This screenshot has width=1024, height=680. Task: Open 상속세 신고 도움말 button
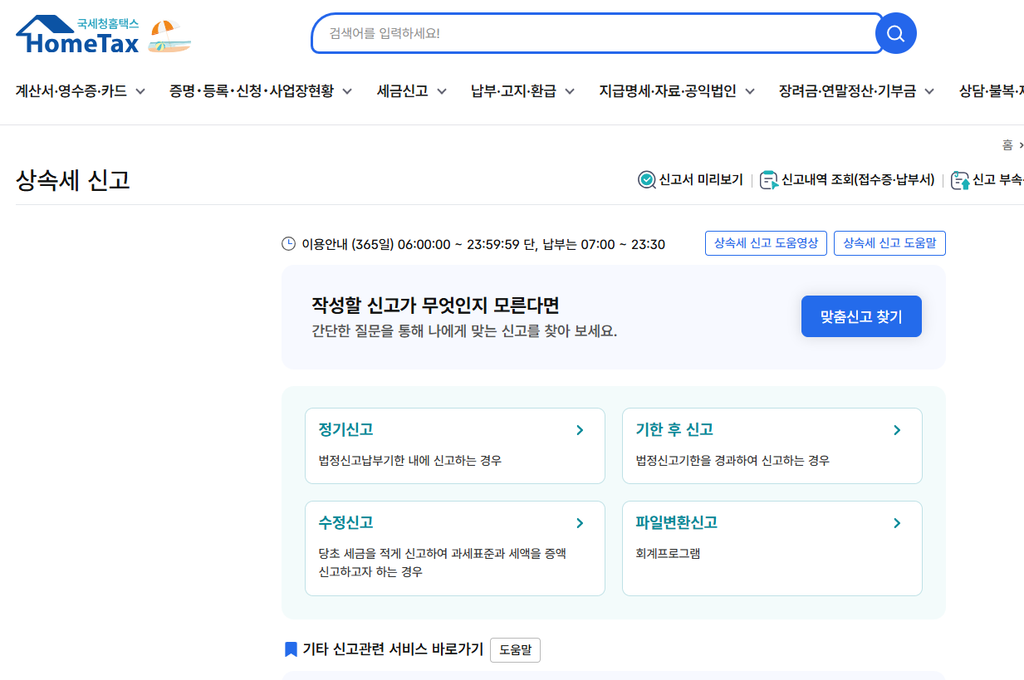[889, 243]
